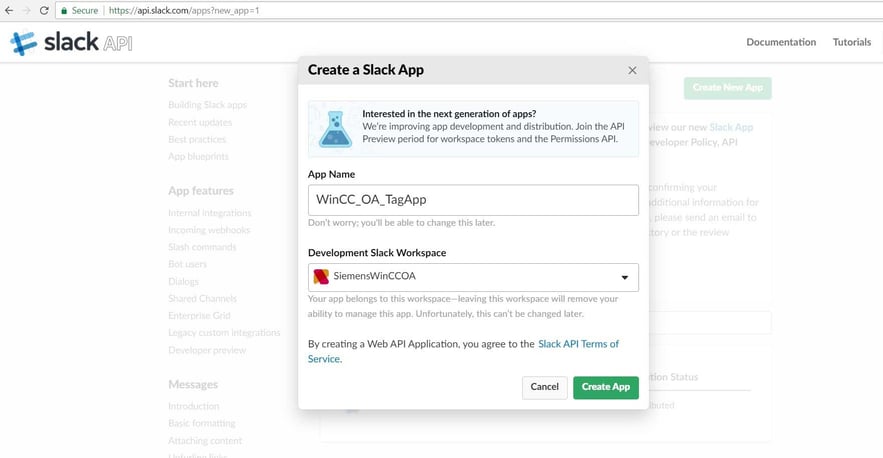
Task: Click the browser back arrow
Action: point(9,10)
